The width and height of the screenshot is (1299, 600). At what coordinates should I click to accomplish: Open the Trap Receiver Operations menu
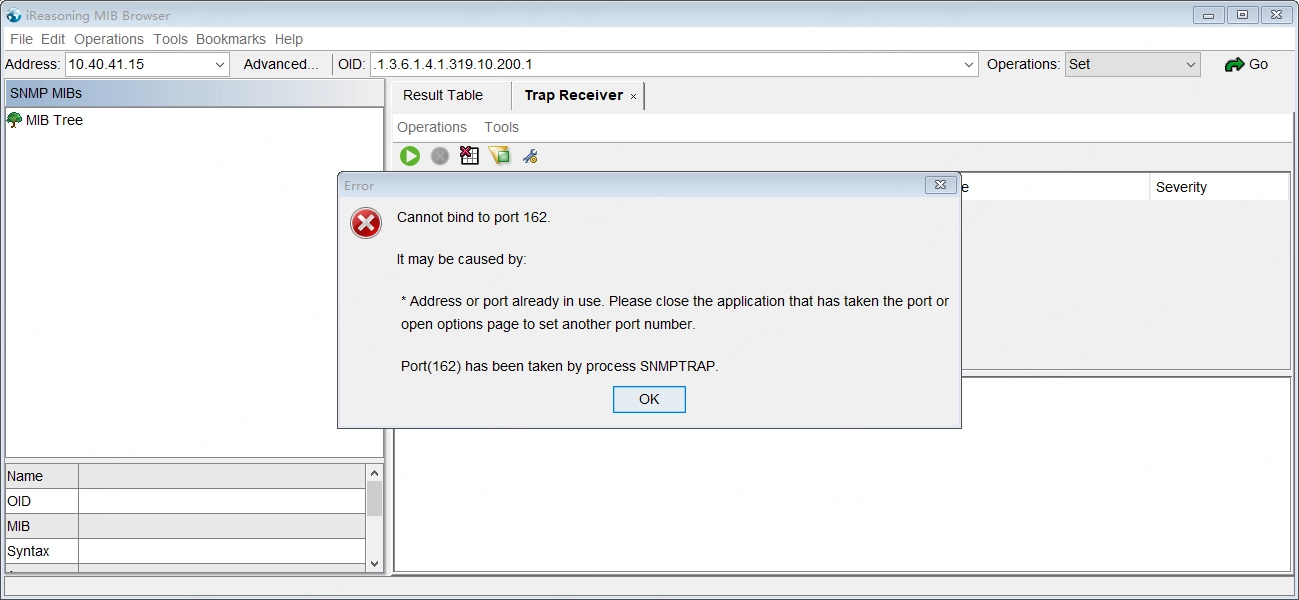[432, 127]
